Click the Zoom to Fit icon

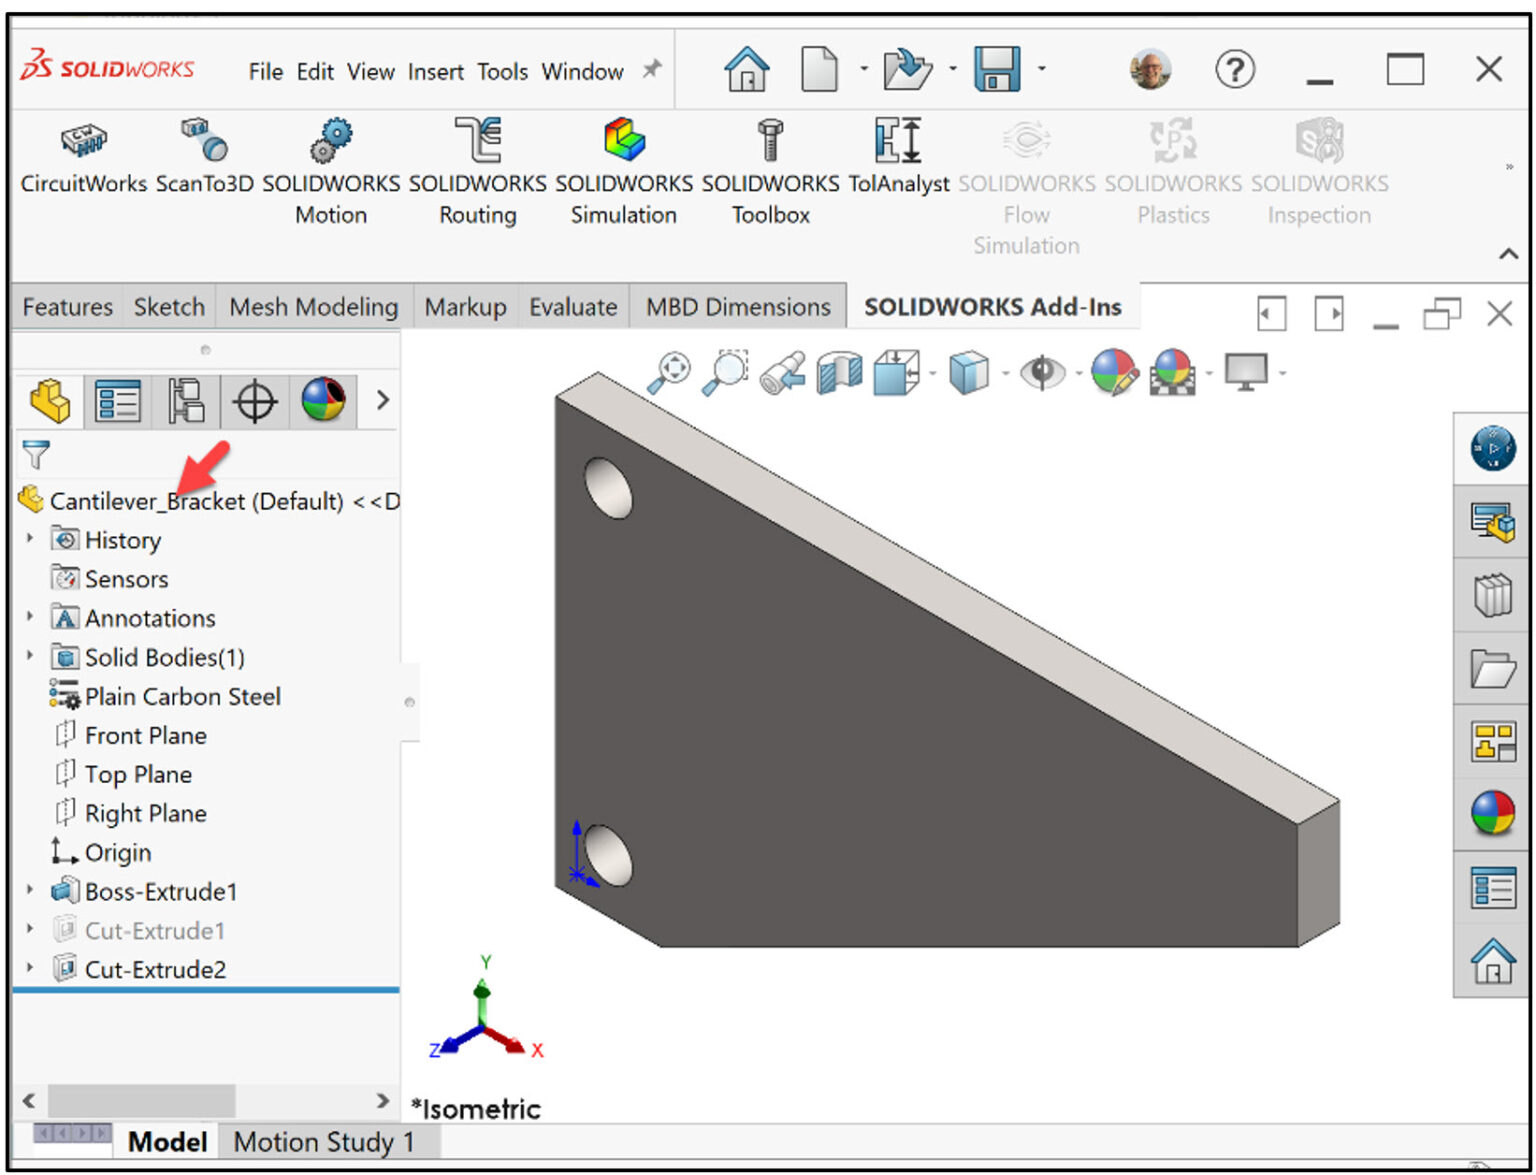coord(672,371)
